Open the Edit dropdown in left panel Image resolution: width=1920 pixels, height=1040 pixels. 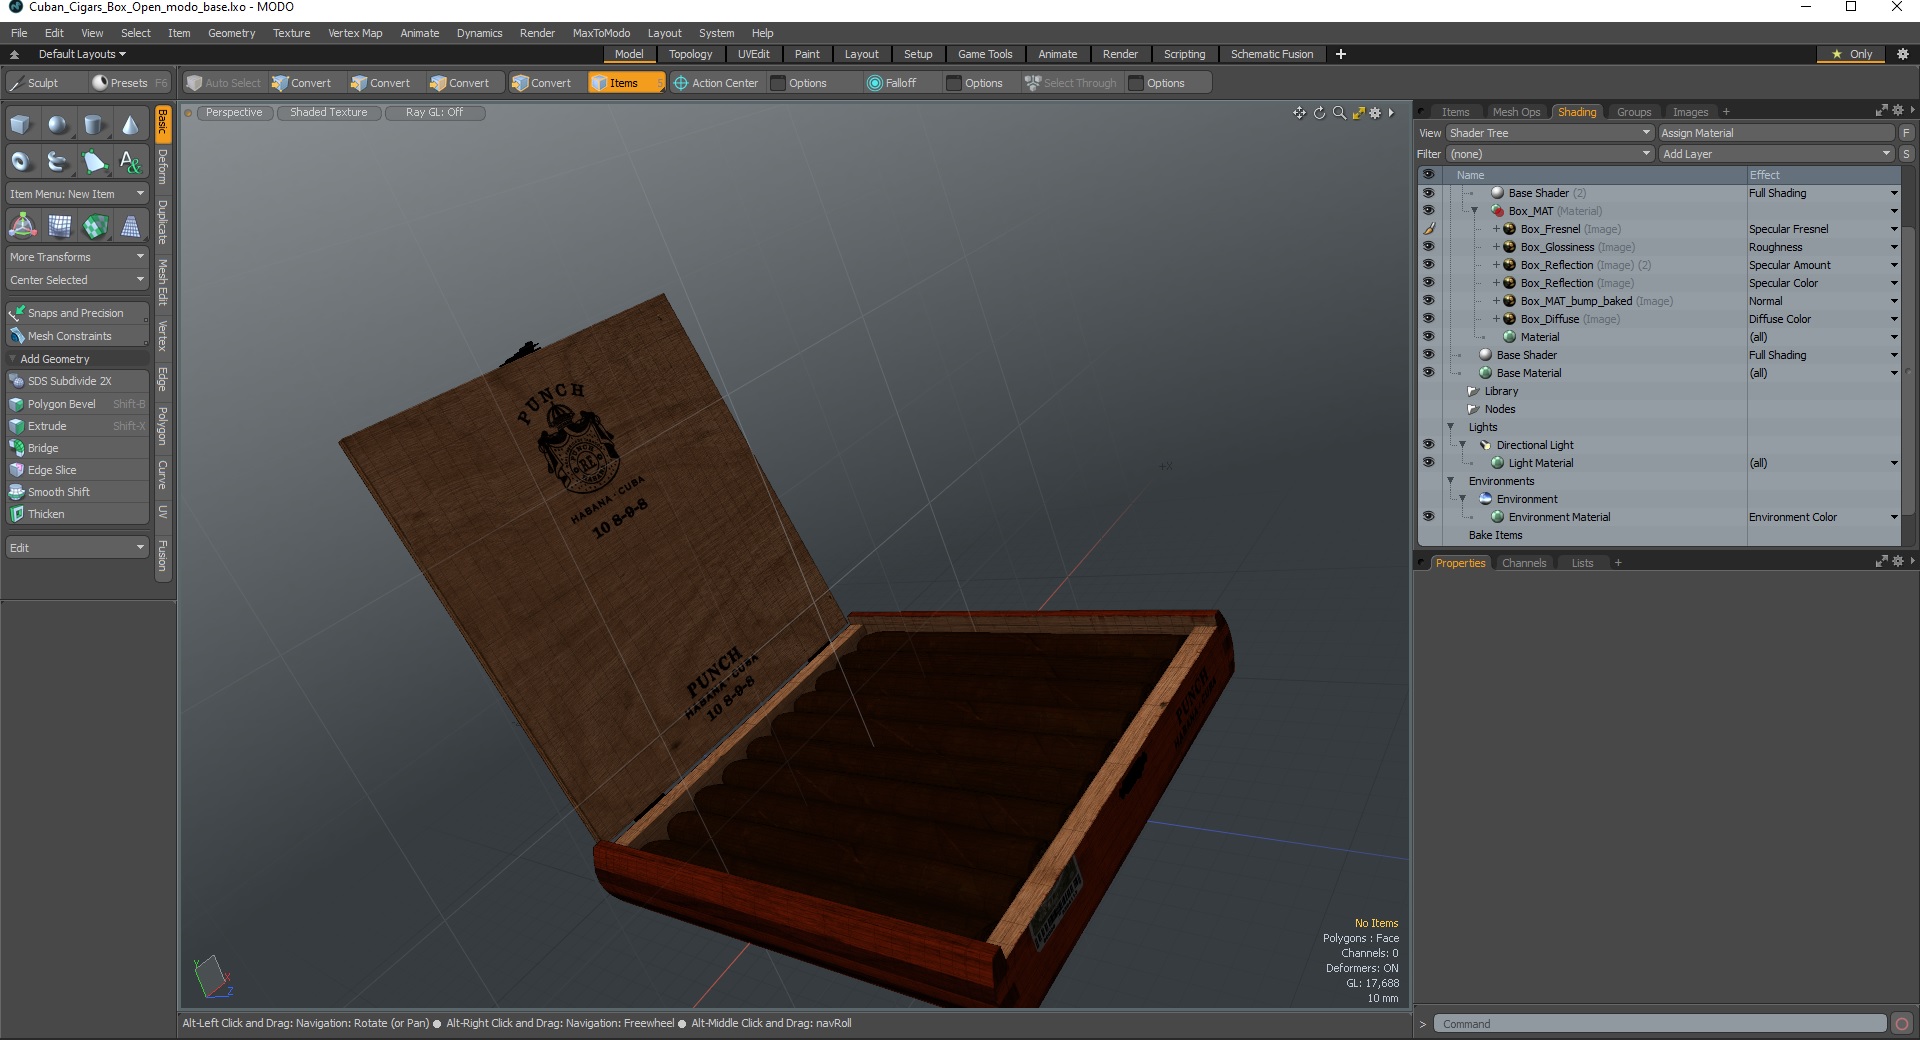(77, 548)
